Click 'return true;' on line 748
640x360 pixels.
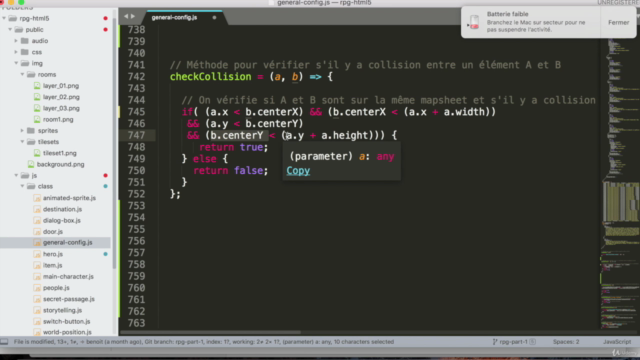[233, 147]
